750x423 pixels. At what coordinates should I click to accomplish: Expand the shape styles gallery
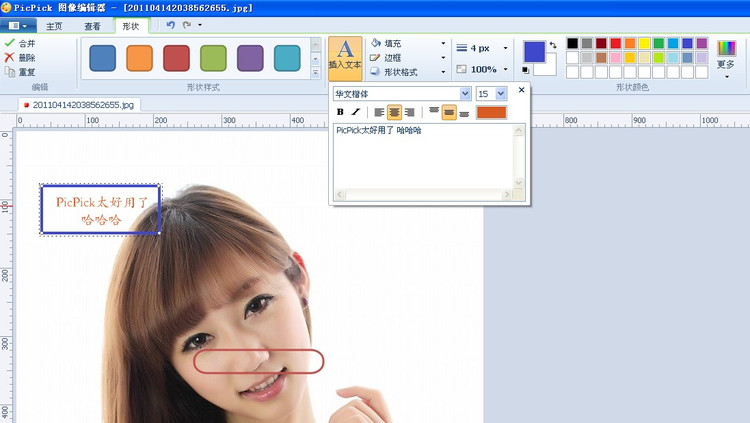tap(315, 73)
